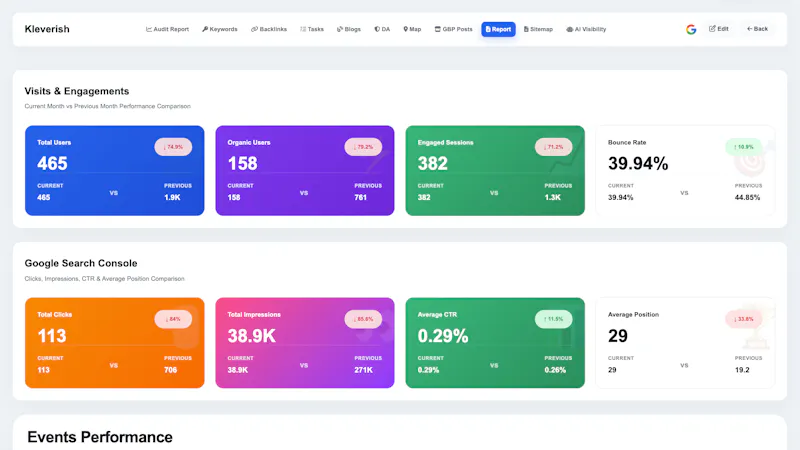Click the Total Impressions 85.6% decrease badge

pyautogui.click(x=363, y=319)
